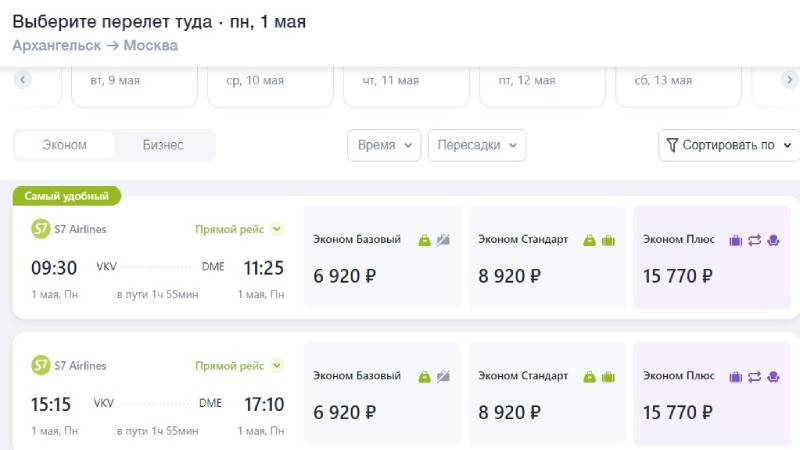Click the S7 Airlines logo on the 15:15 flight
The image size is (800, 450).
[x=41, y=366]
